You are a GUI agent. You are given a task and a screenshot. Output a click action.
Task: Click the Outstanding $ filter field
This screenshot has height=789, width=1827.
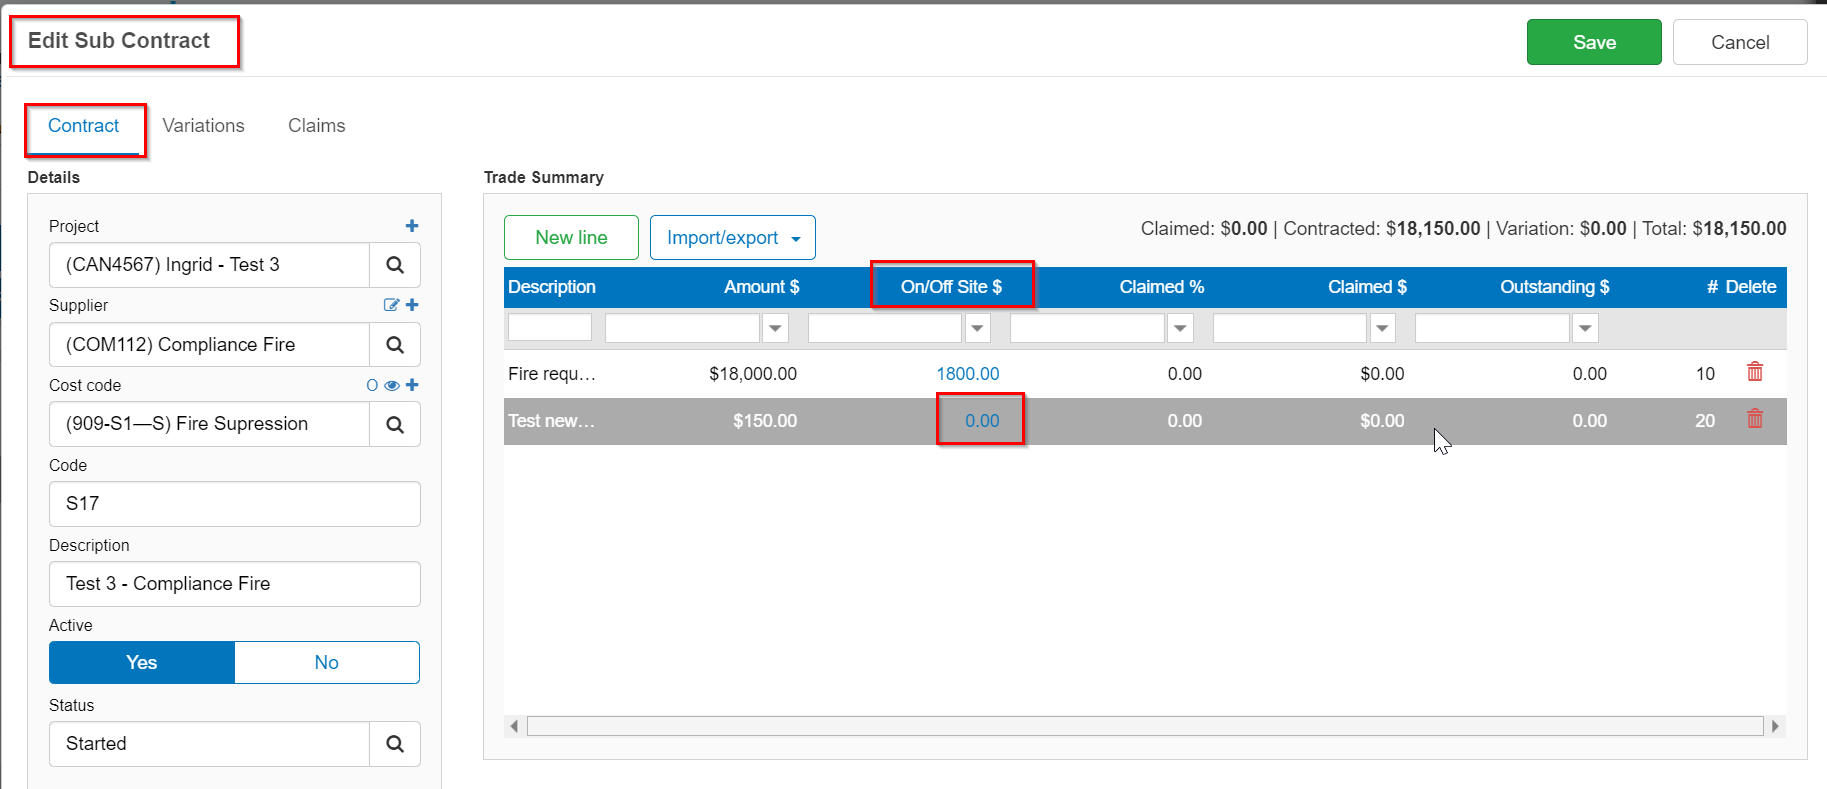click(1492, 328)
